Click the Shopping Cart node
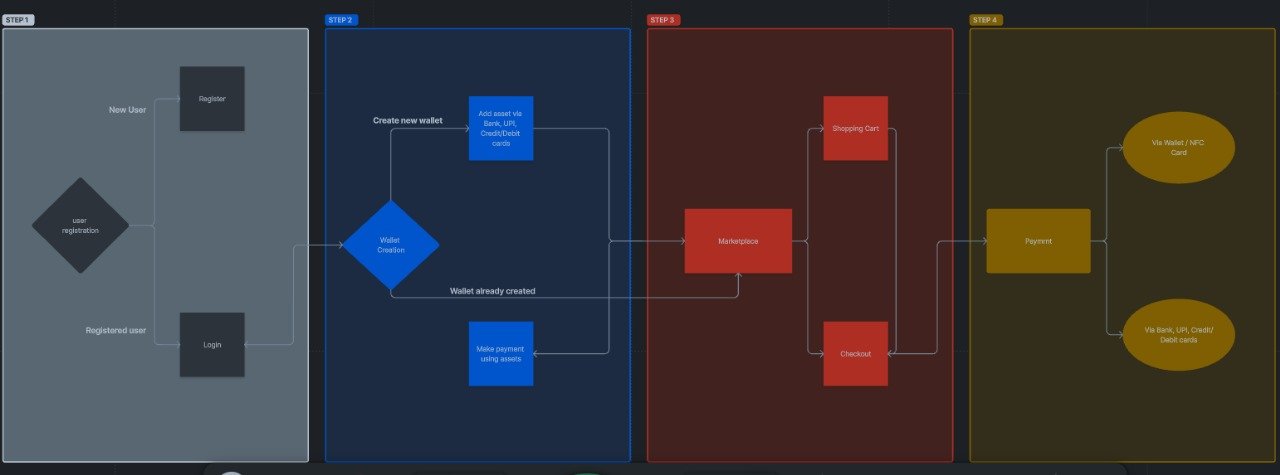 tap(855, 128)
